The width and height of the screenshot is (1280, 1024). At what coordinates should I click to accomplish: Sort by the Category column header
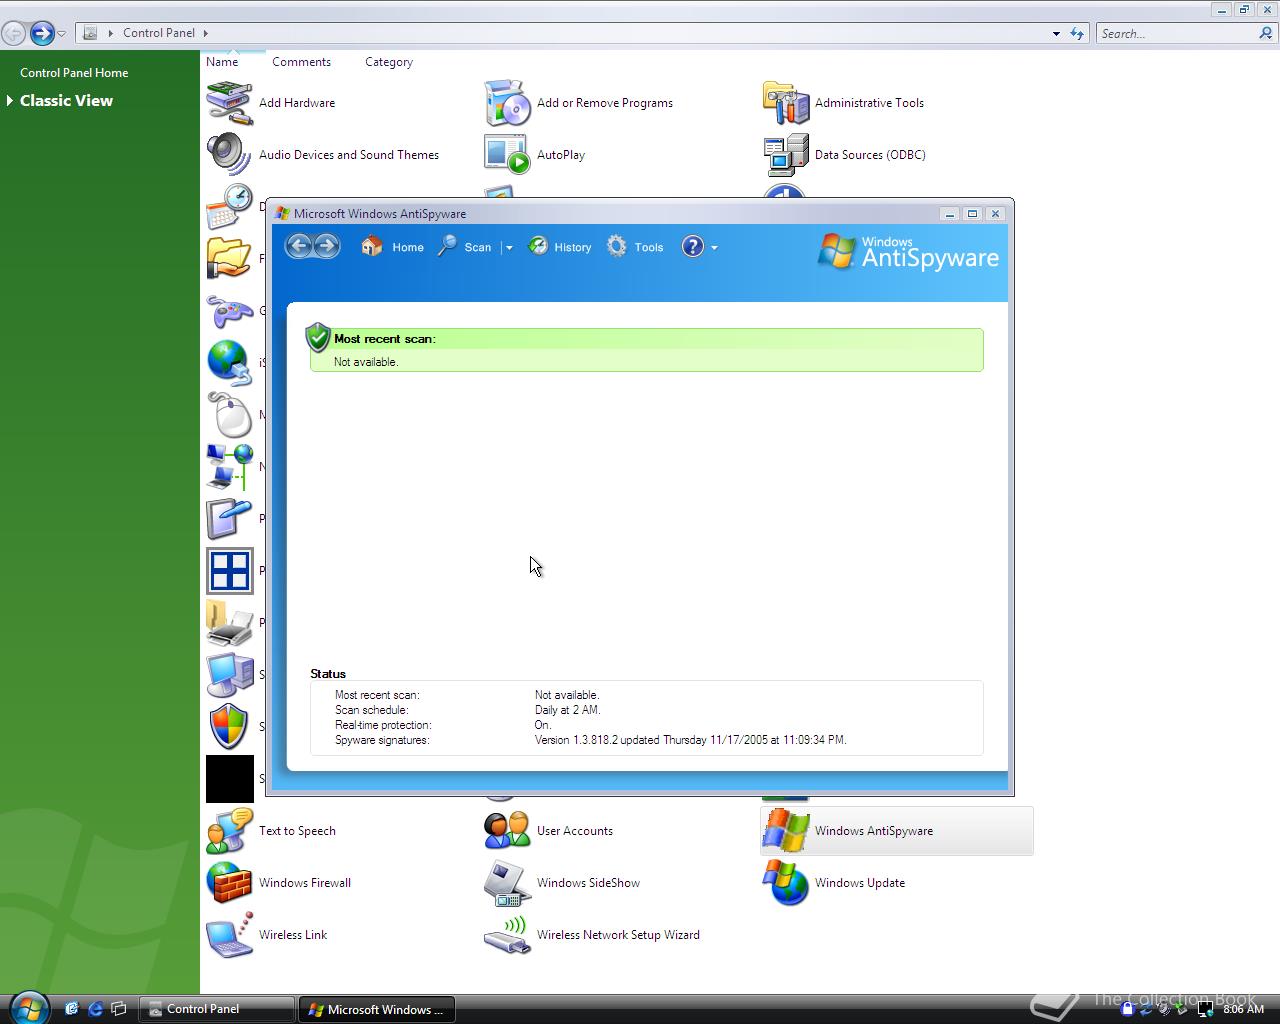tap(389, 61)
